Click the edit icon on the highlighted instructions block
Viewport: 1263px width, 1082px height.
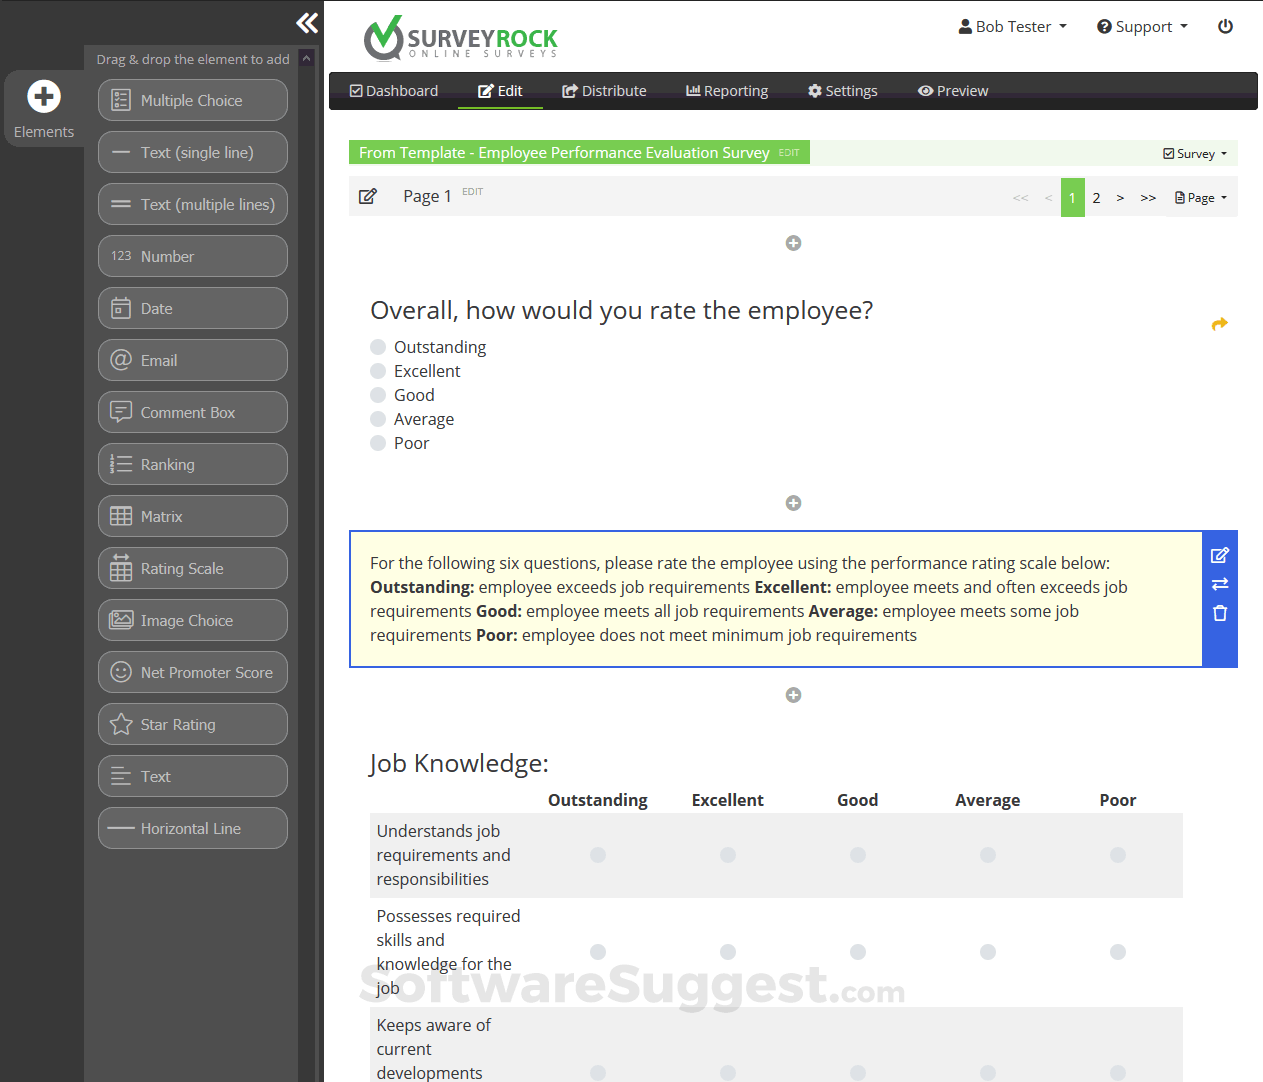tap(1220, 555)
